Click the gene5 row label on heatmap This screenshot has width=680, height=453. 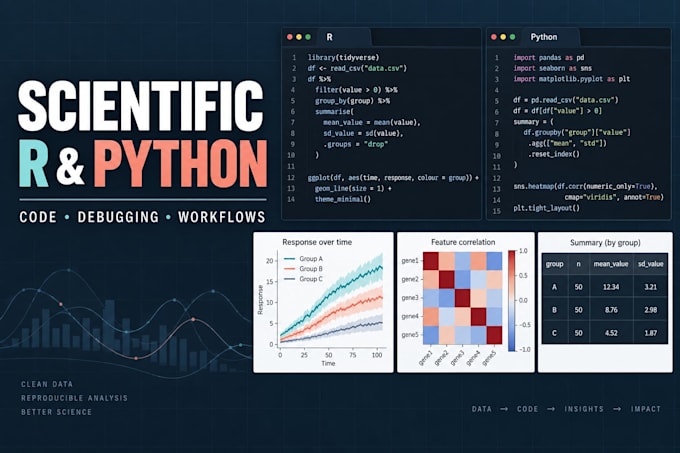coord(410,335)
